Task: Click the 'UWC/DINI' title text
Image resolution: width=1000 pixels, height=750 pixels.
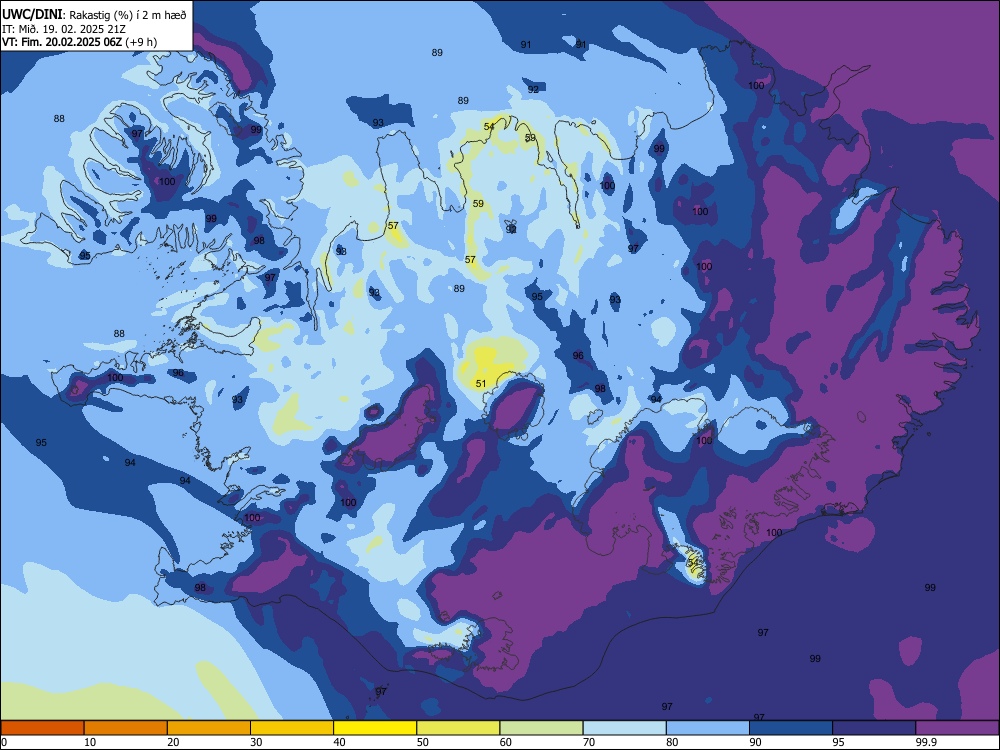Action: (33, 15)
